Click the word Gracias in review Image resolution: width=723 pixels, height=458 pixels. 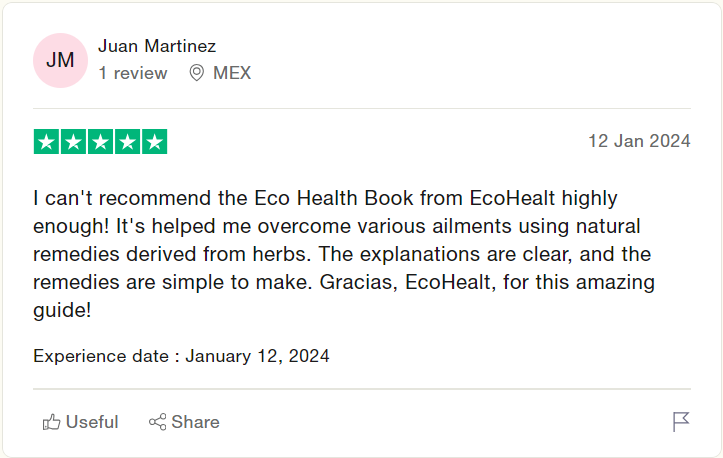(358, 282)
